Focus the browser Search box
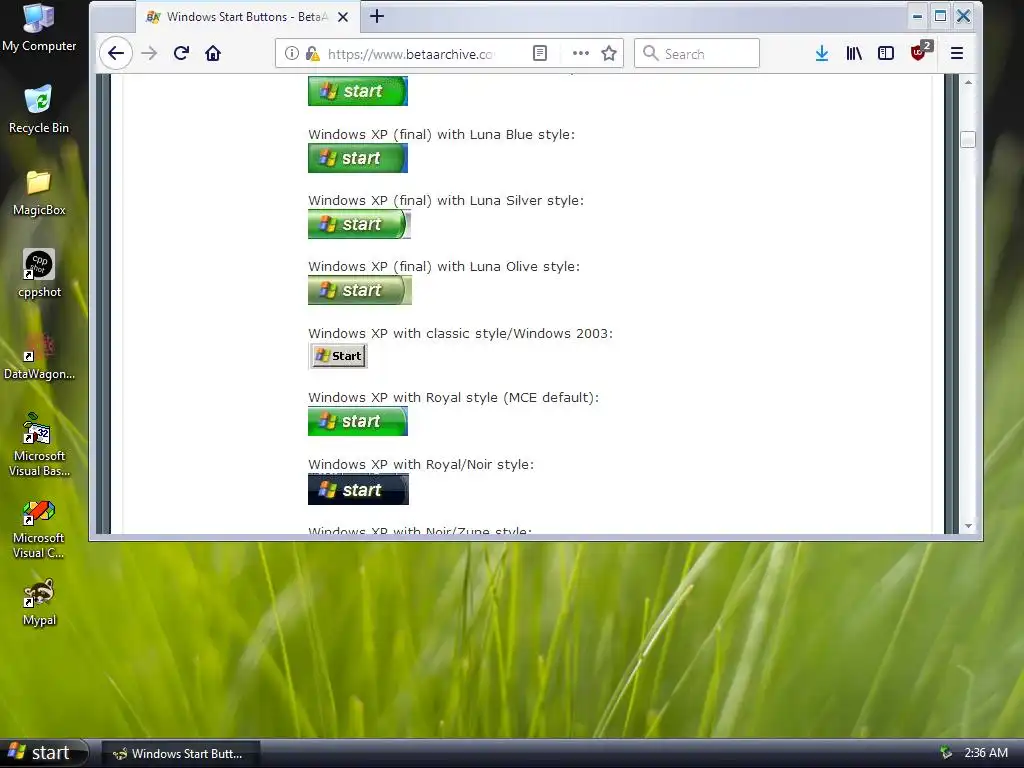 (697, 54)
